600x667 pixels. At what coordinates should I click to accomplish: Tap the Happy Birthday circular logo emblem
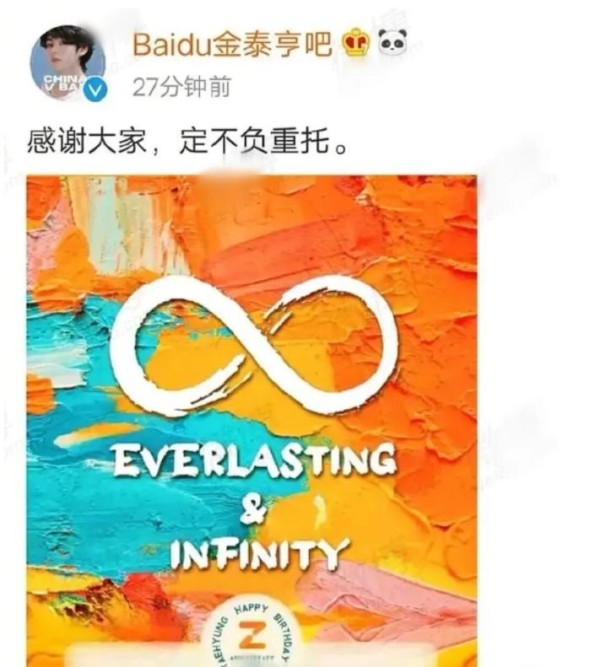[254, 635]
